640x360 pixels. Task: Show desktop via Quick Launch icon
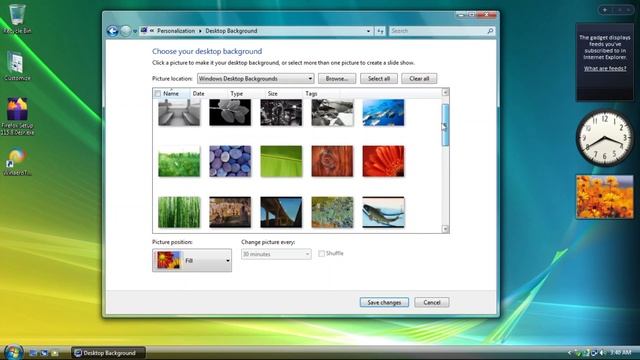point(33,353)
